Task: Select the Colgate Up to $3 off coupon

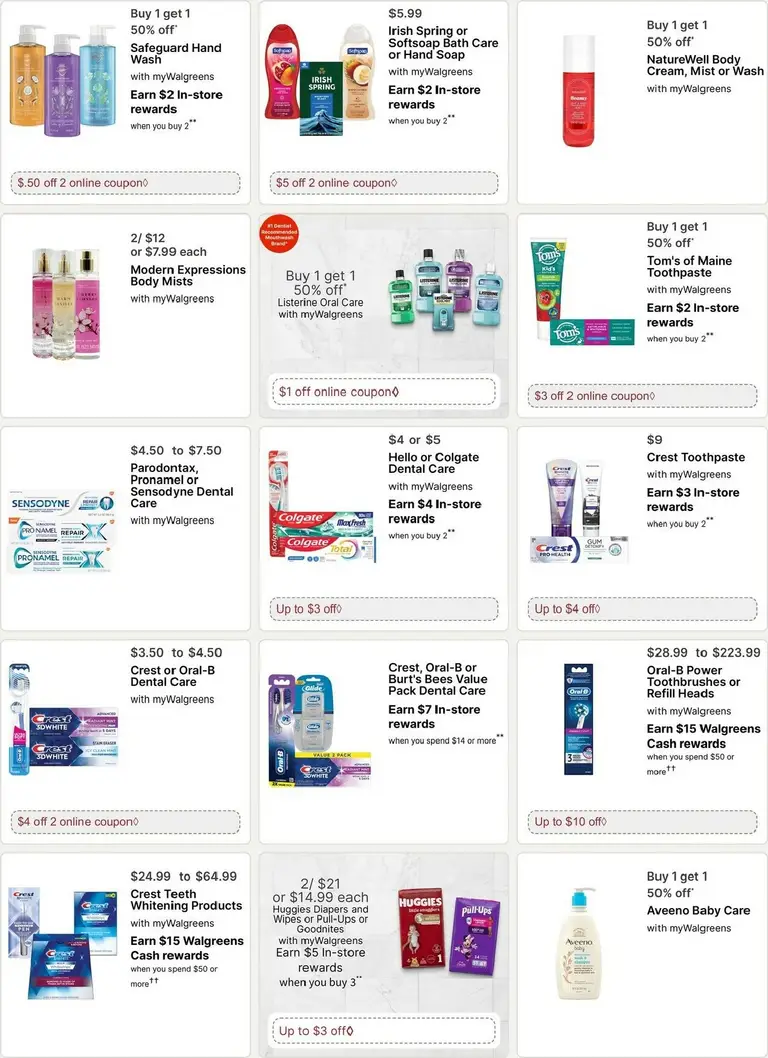Action: [383, 609]
